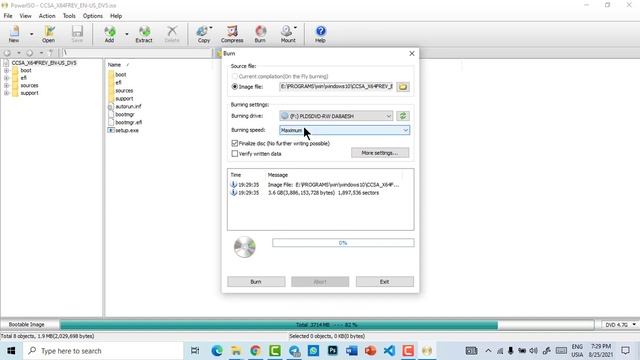Click the Message column header in log

tap(278, 175)
